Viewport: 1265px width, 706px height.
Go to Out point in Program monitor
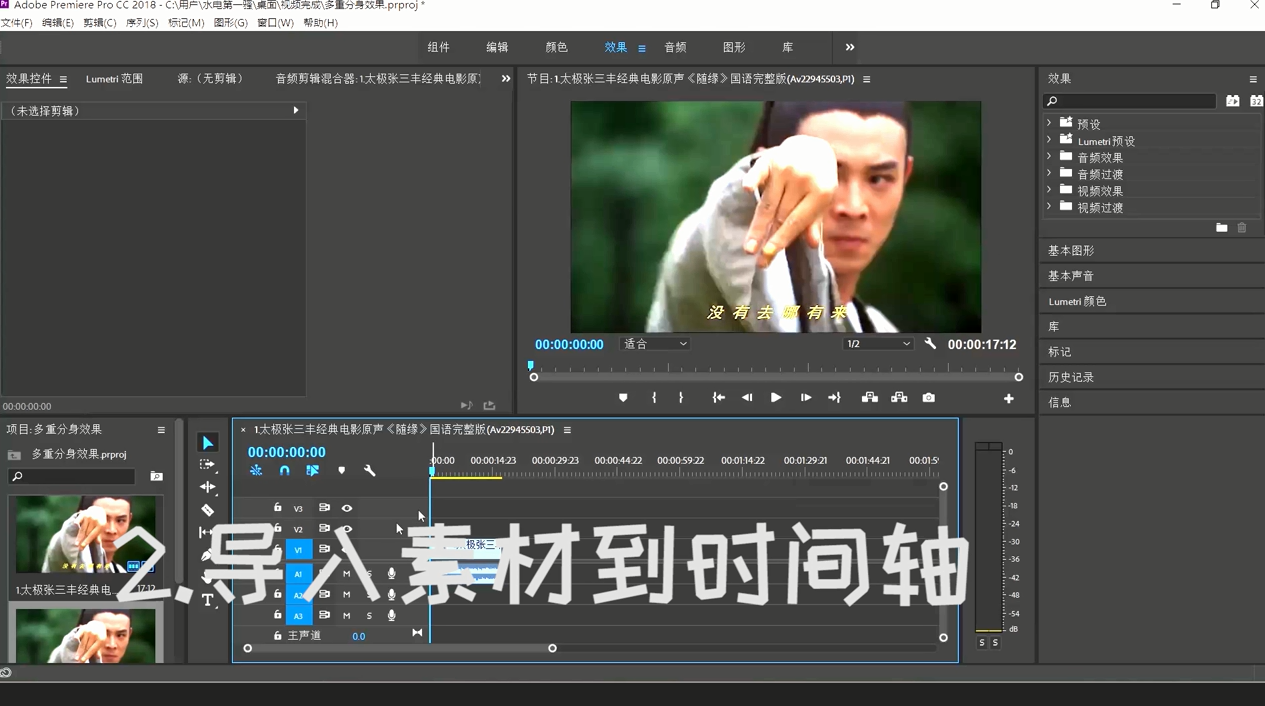tap(834, 398)
